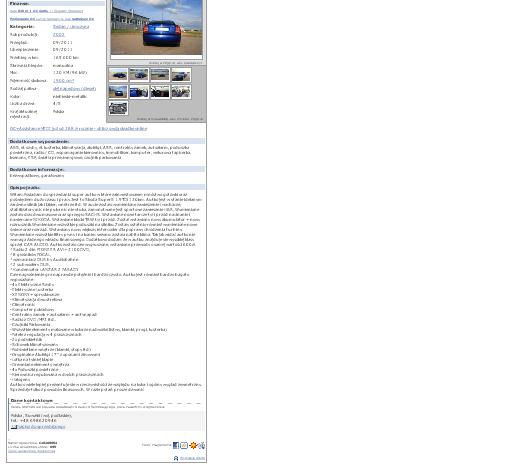Click the send email link under the phone number
This screenshot has width=512, height=466.
pyautogui.click(x=41, y=427)
